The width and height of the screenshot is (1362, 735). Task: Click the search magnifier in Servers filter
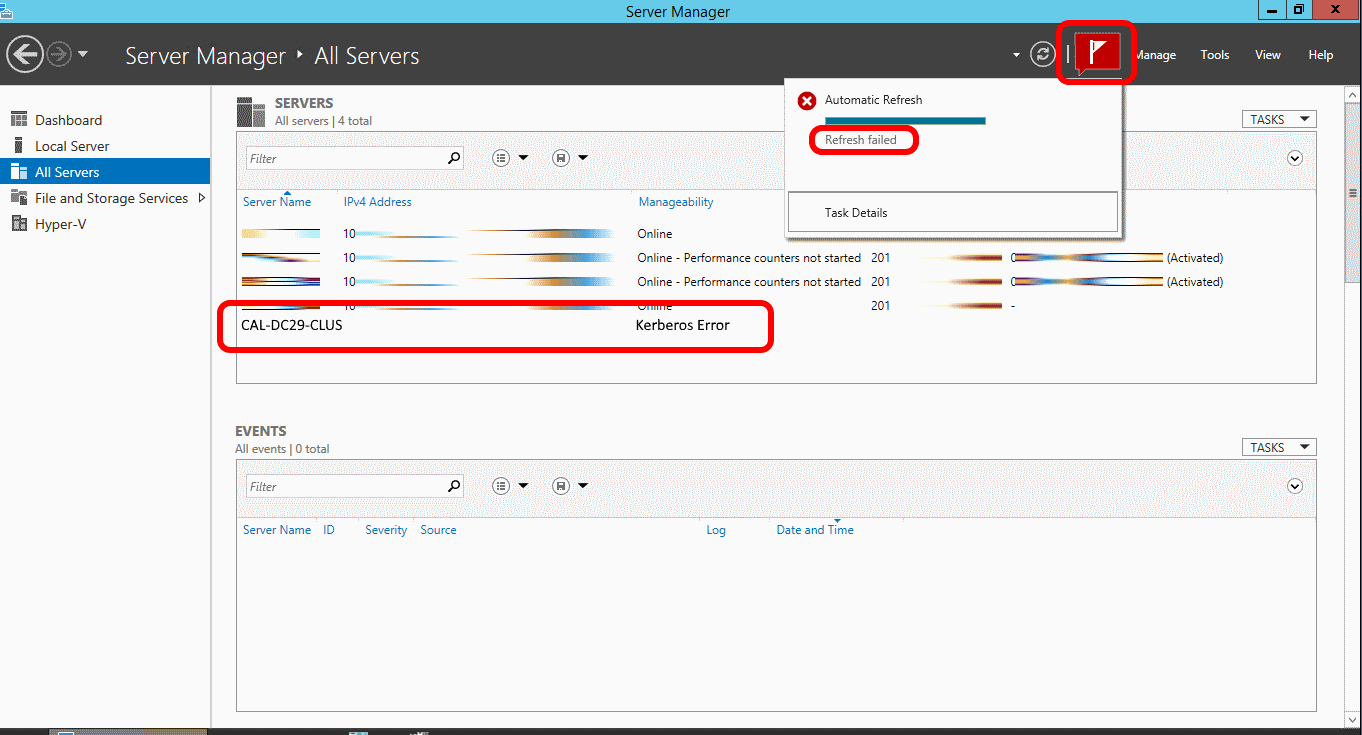(453, 158)
